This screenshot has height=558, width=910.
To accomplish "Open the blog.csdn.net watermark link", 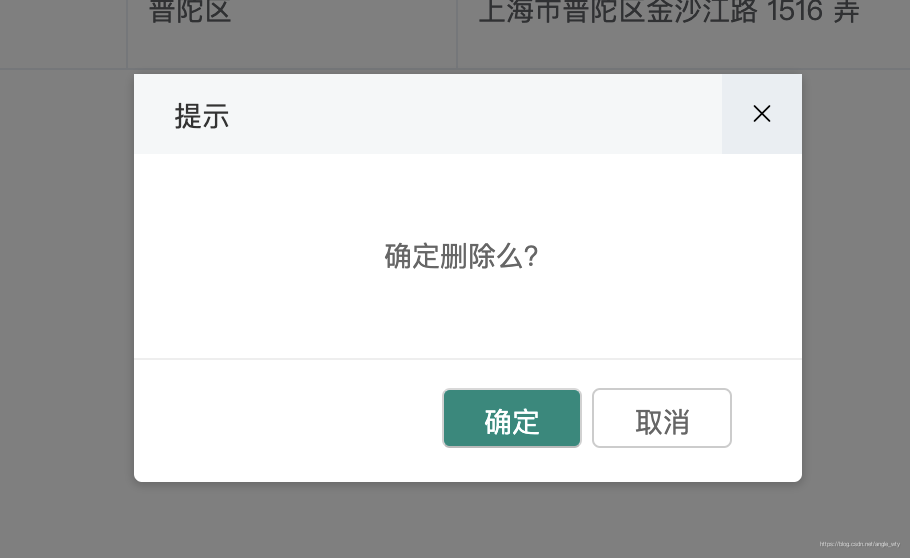I will tap(860, 544).
